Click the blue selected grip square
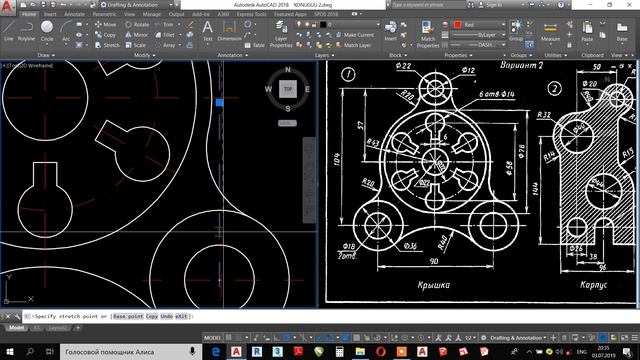 [x=219, y=102]
